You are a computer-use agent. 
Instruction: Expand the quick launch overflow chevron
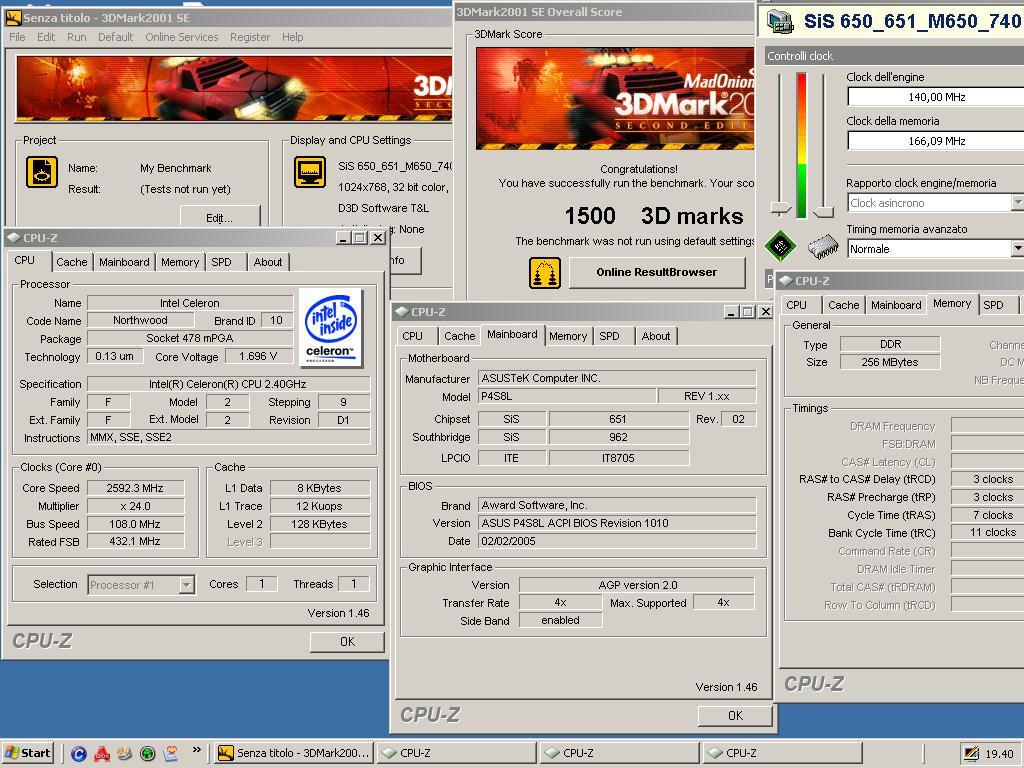[196, 750]
